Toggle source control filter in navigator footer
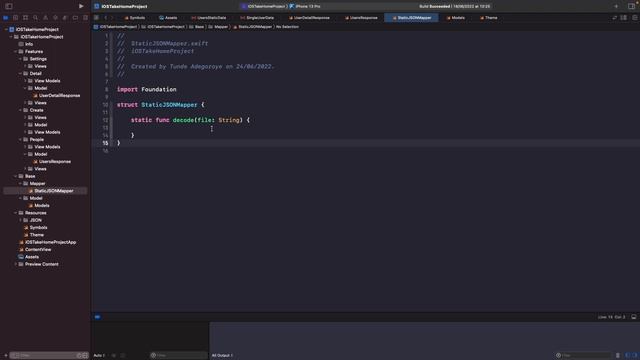This screenshot has height=360, width=640. click(x=85, y=356)
